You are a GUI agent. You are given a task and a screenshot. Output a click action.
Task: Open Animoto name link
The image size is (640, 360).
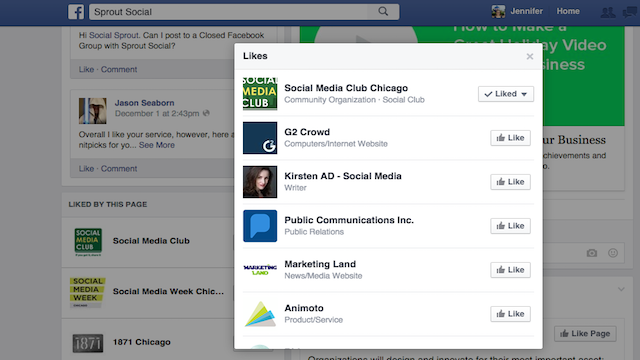304,308
